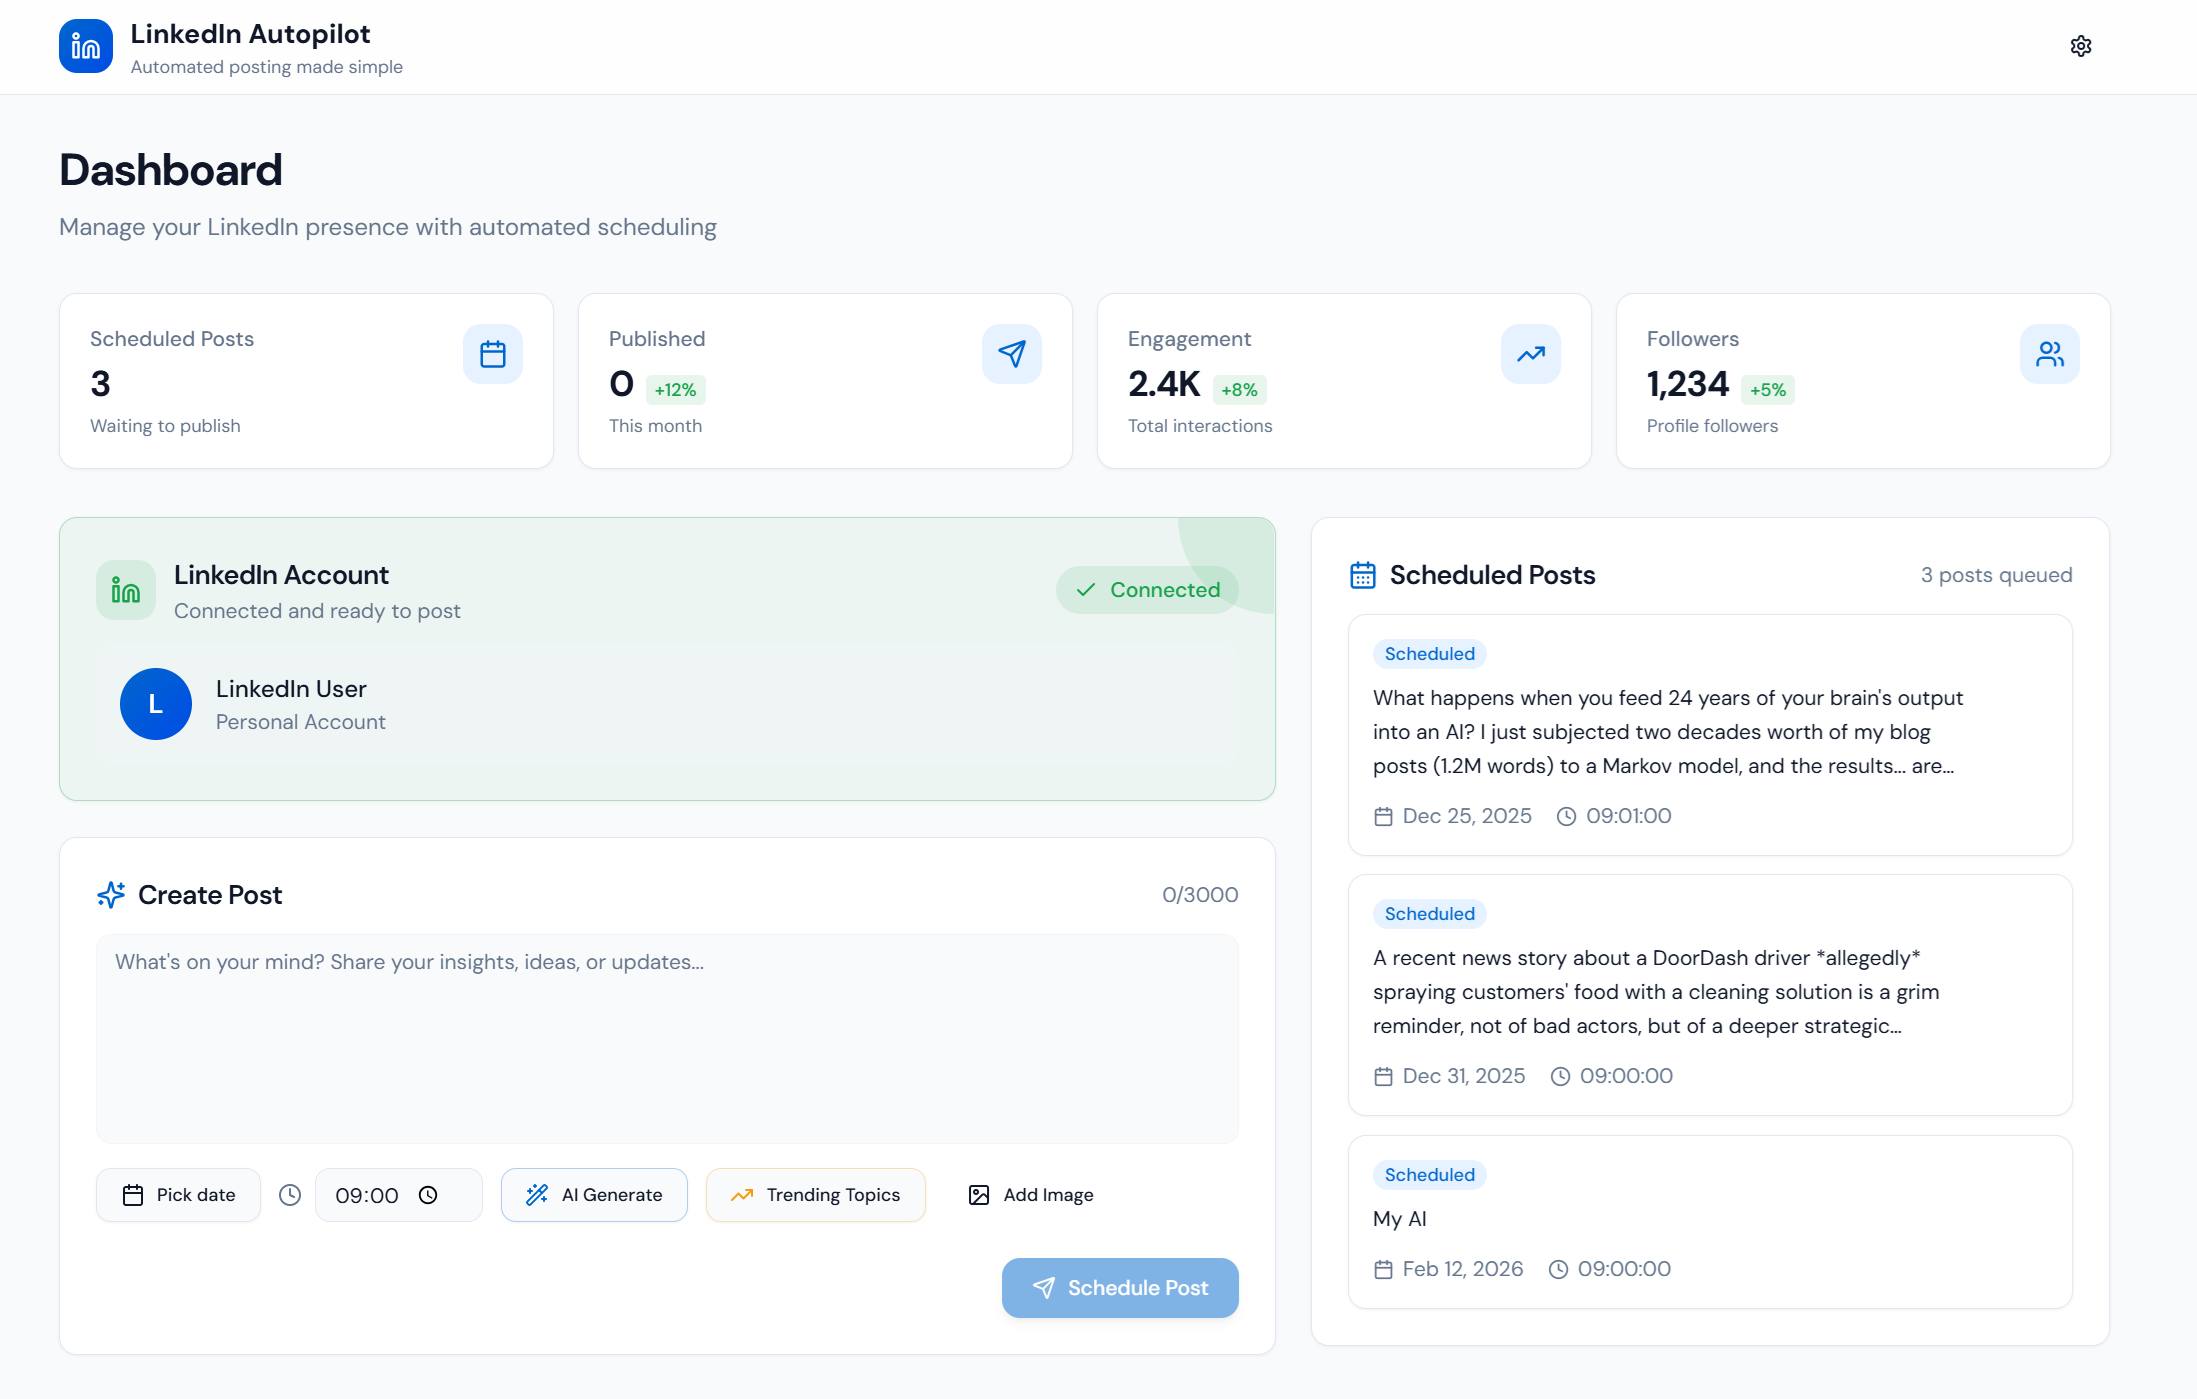Click calendar icon in Scheduled Posts stat card
The width and height of the screenshot is (2197, 1399).
coord(493,354)
